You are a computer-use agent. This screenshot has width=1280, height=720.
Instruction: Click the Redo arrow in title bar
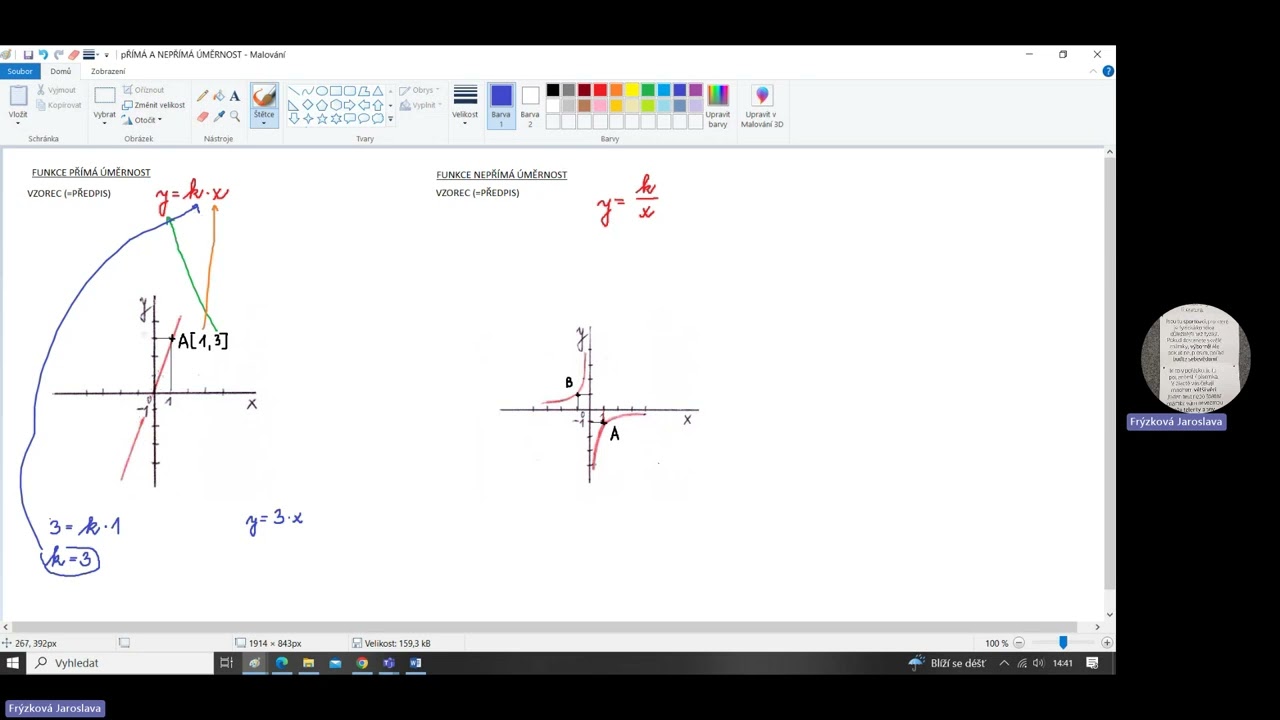tap(58, 55)
